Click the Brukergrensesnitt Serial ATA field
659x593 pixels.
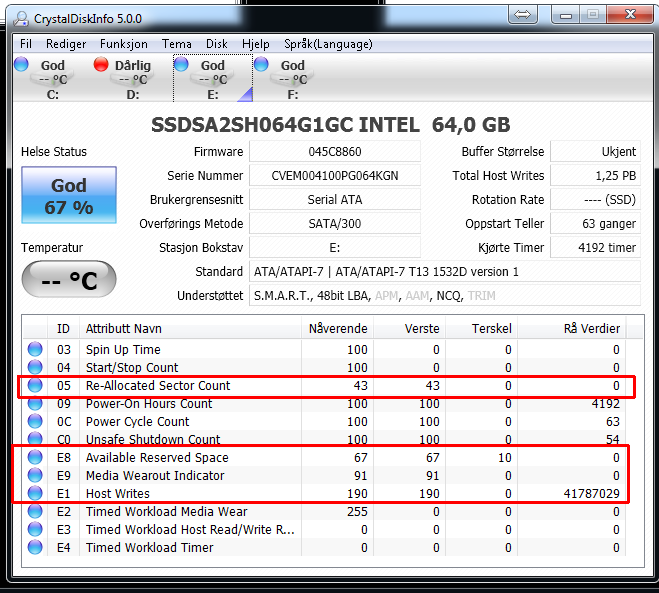pos(335,199)
